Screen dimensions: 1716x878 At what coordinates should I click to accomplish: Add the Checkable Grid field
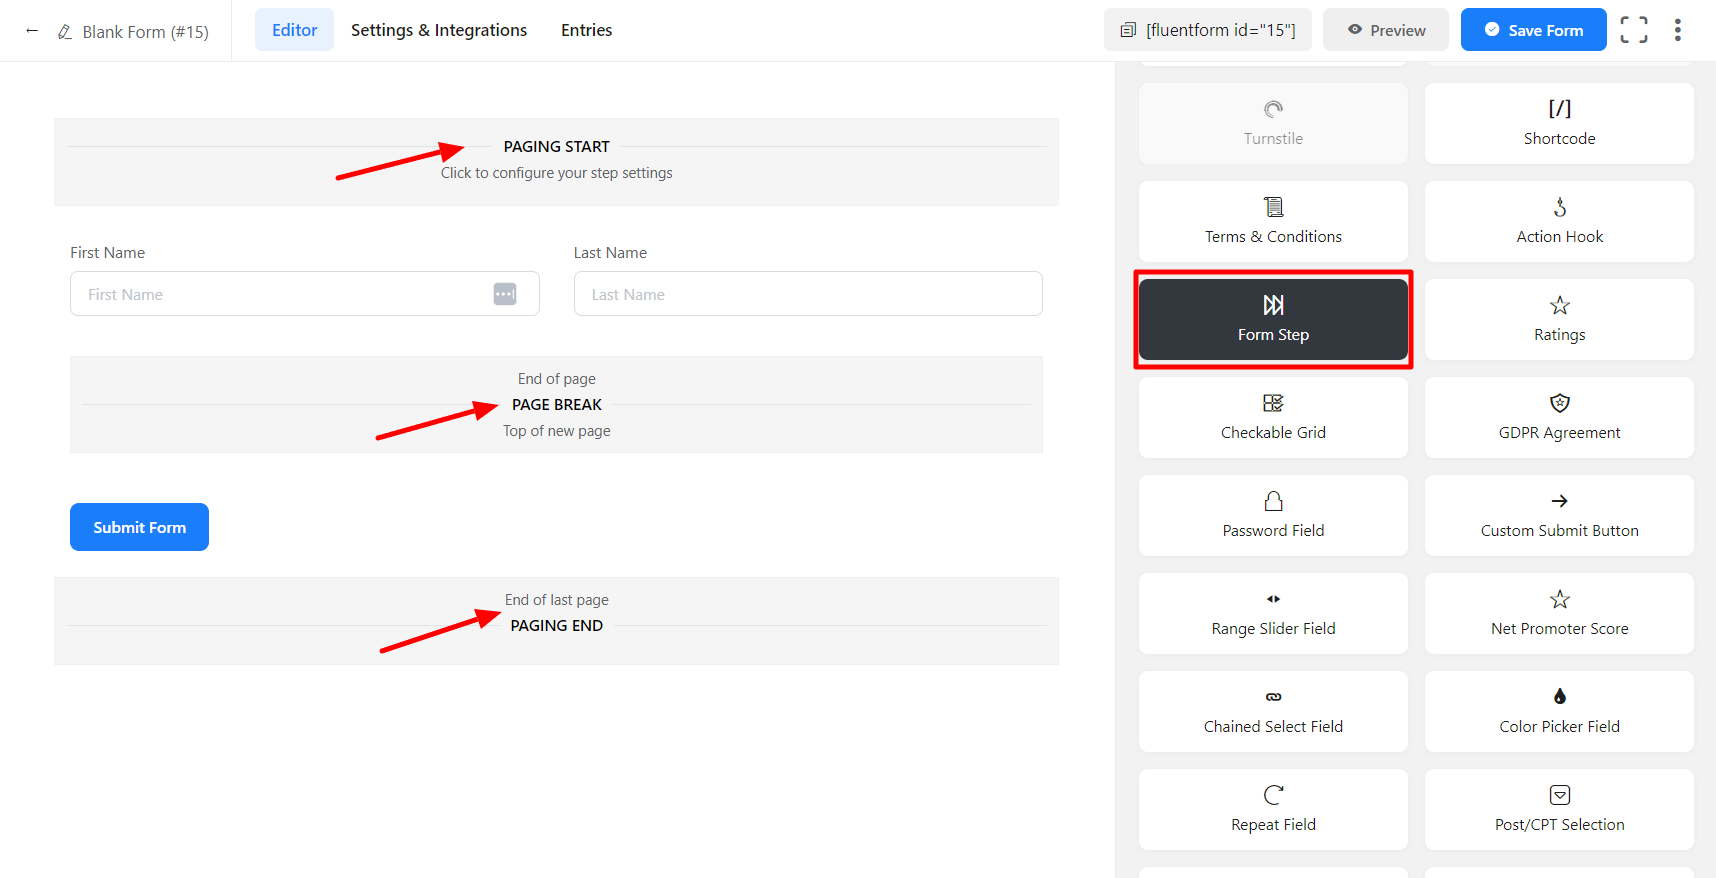pos(1272,417)
